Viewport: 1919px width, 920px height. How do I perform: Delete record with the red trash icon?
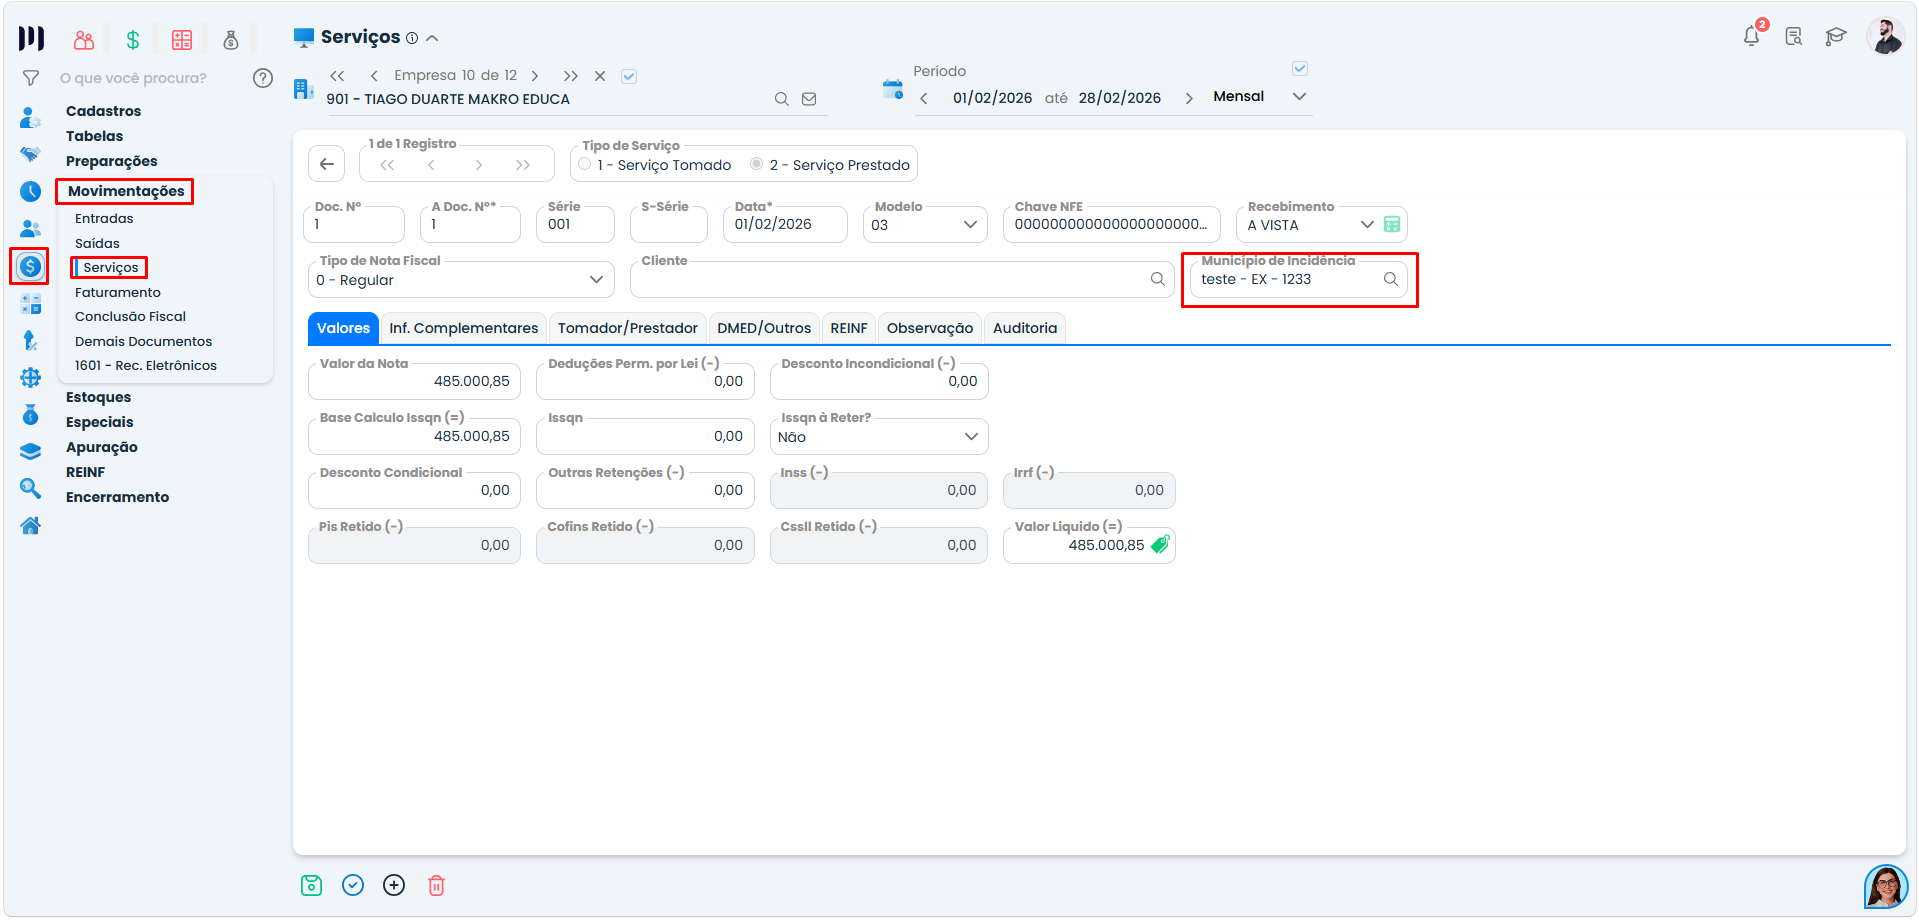(x=436, y=885)
